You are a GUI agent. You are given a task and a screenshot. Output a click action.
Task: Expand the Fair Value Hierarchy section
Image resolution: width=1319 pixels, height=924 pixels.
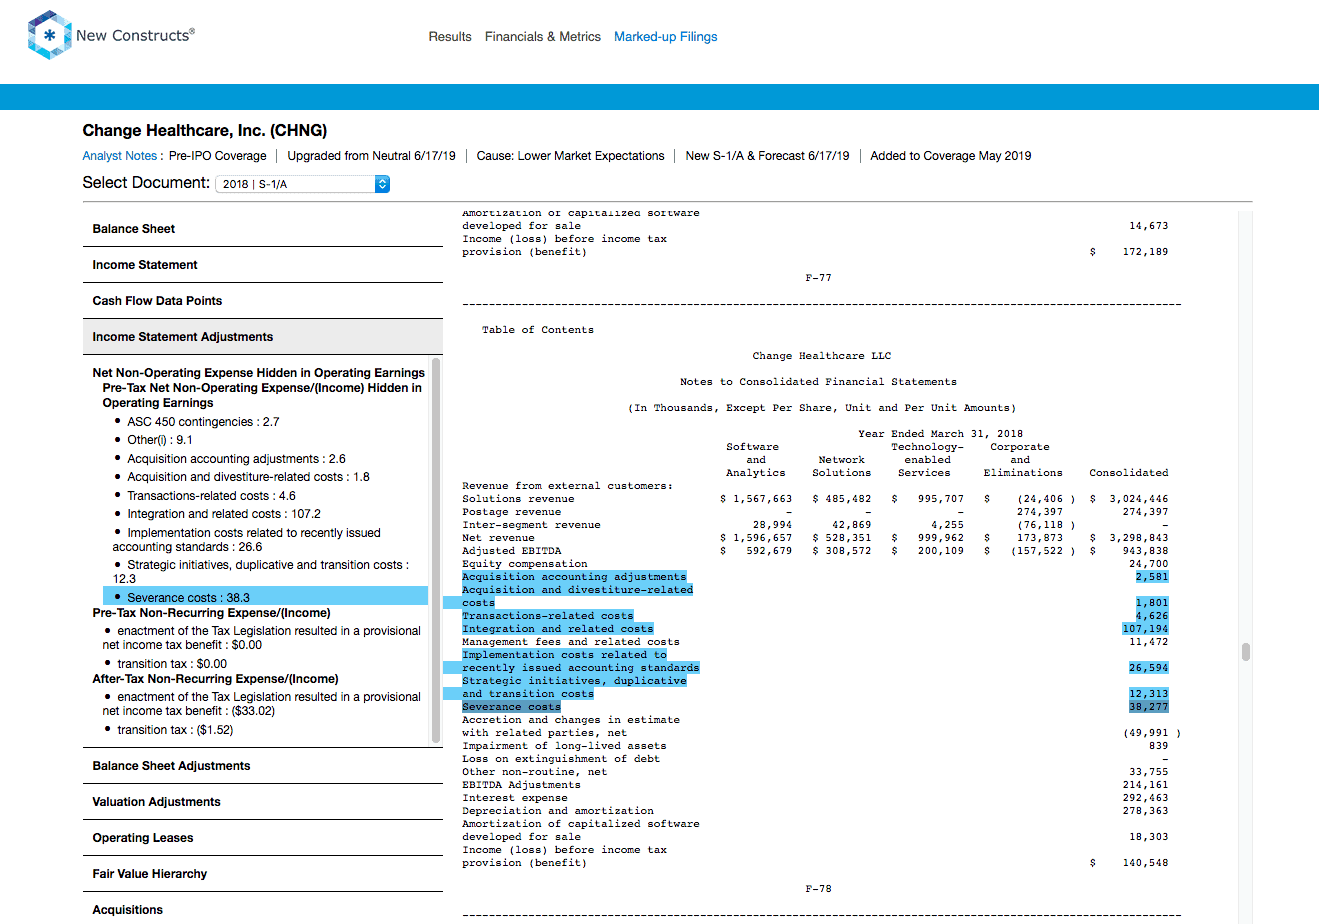tap(263, 874)
